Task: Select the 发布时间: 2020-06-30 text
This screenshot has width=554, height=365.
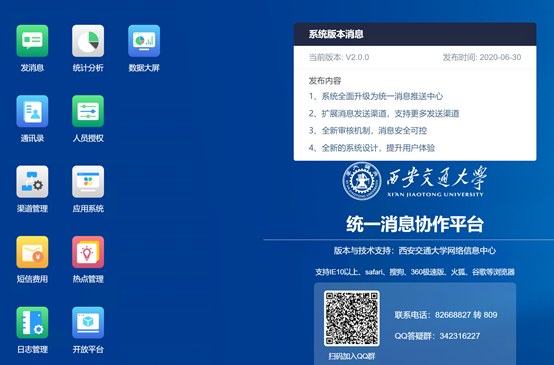Action: coord(482,57)
